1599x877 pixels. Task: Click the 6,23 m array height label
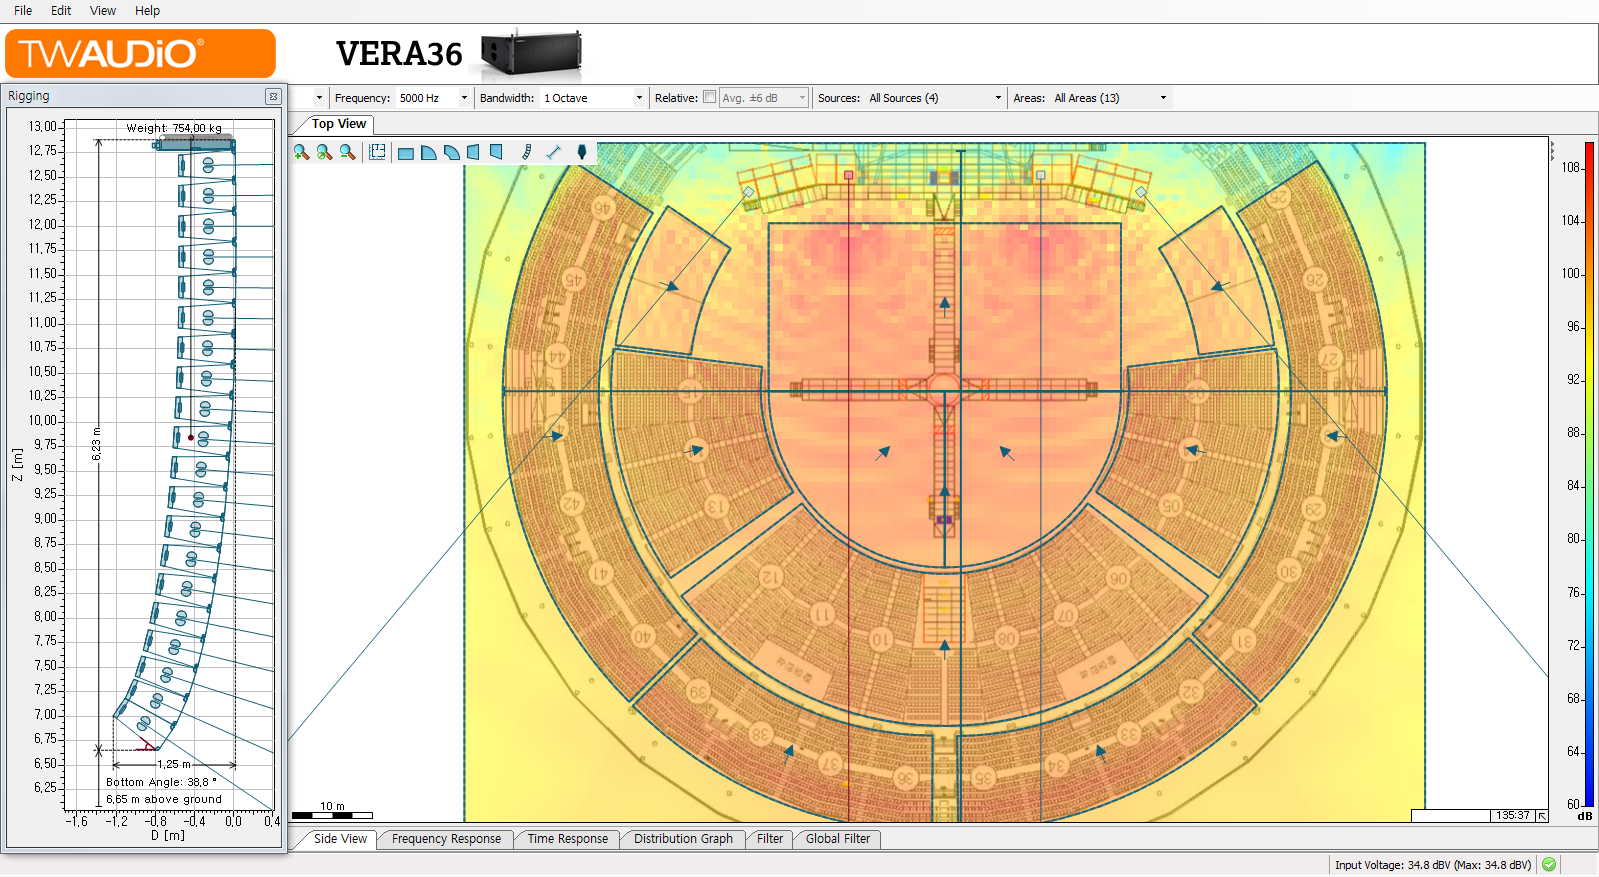[x=97, y=443]
